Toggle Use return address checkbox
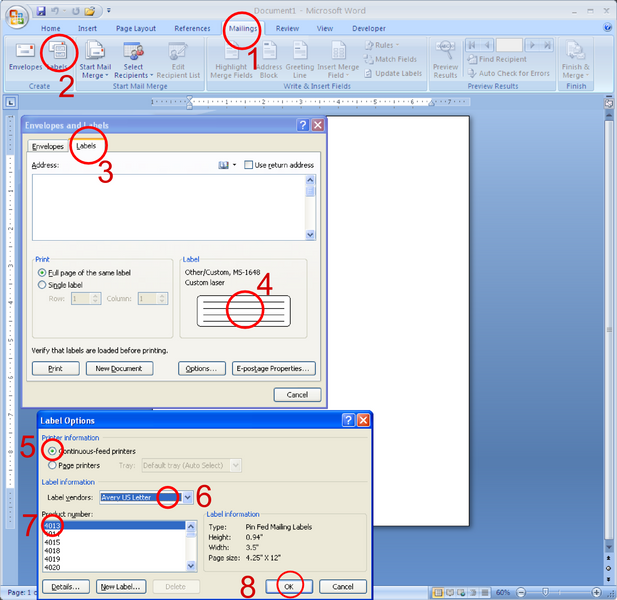This screenshot has width=617, height=600. tap(248, 165)
